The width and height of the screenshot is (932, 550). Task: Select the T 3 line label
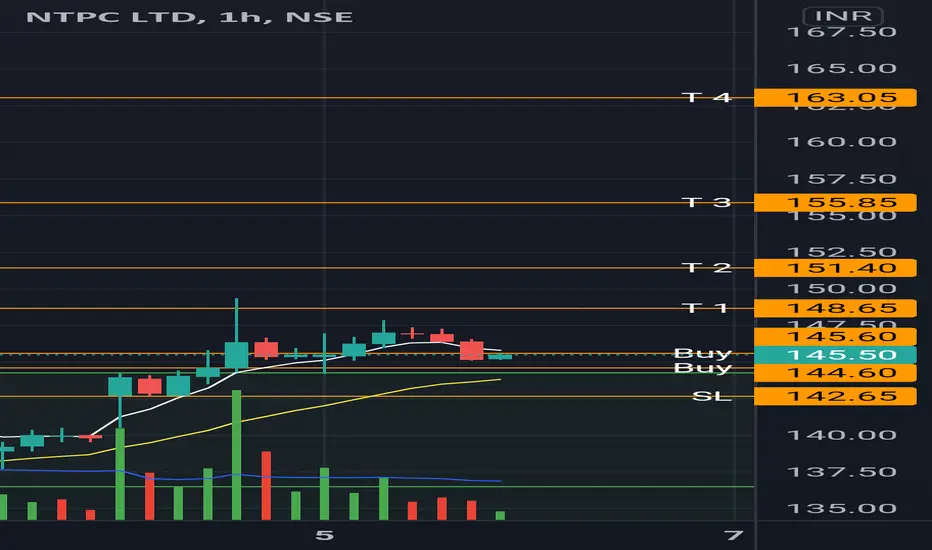706,202
